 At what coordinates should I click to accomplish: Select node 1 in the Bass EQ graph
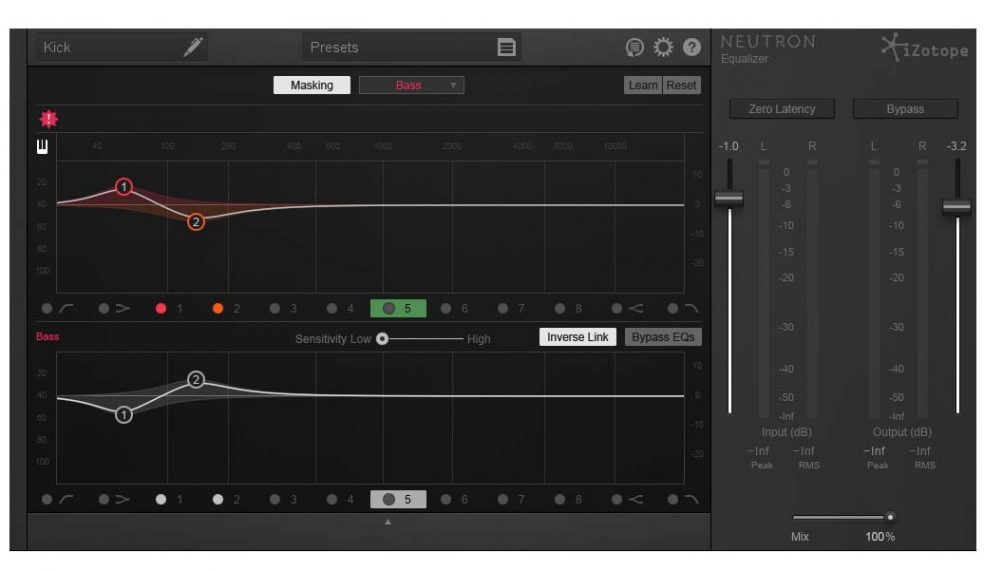(124, 415)
